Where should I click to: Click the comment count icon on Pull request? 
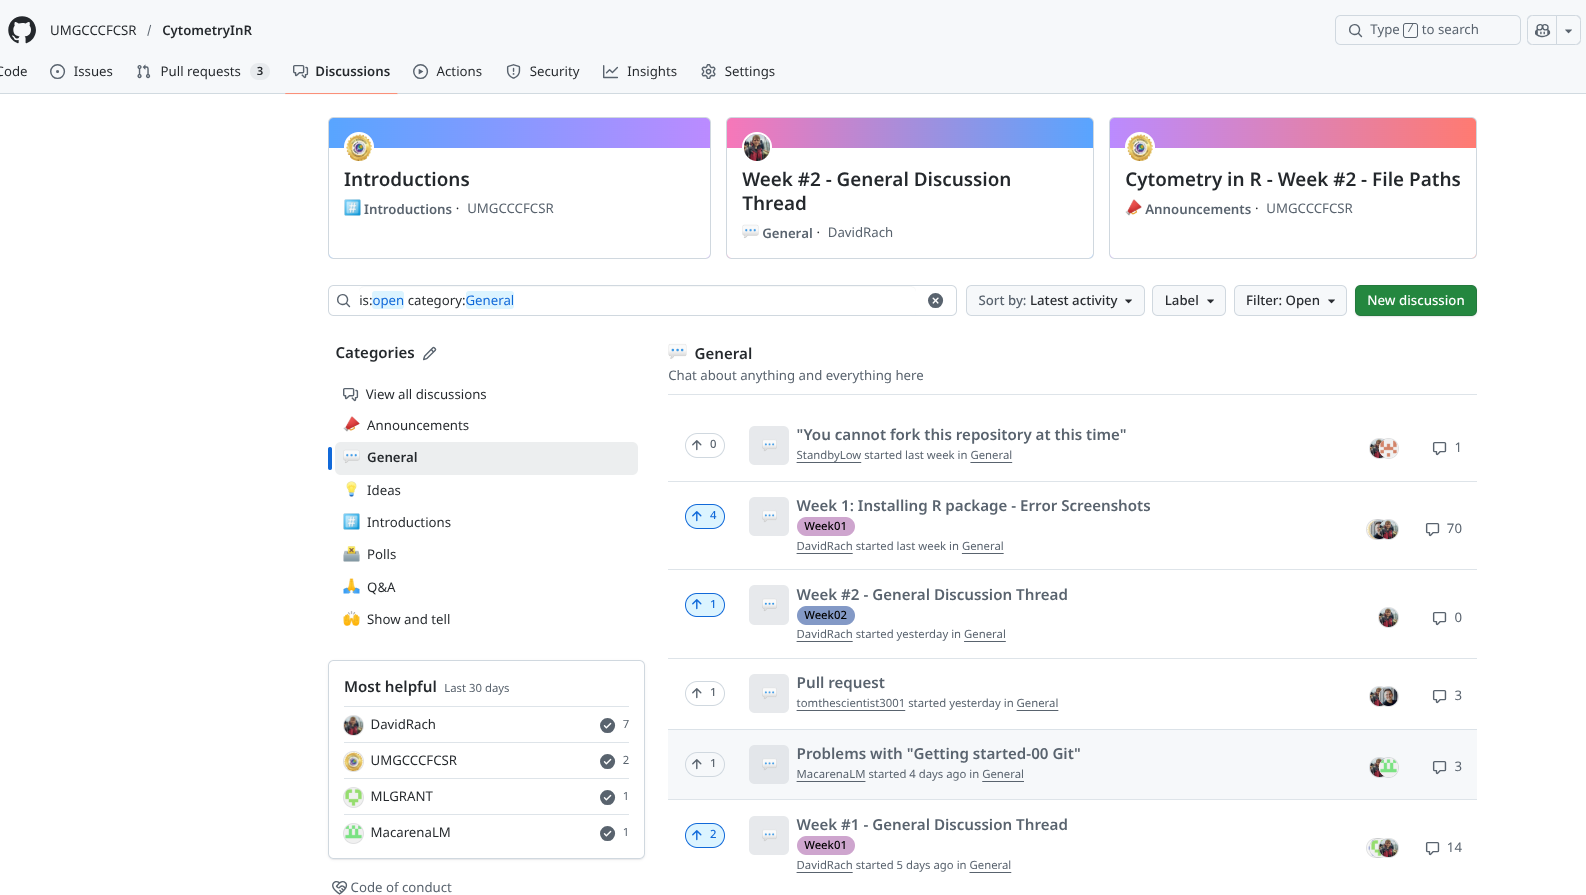coord(1439,696)
